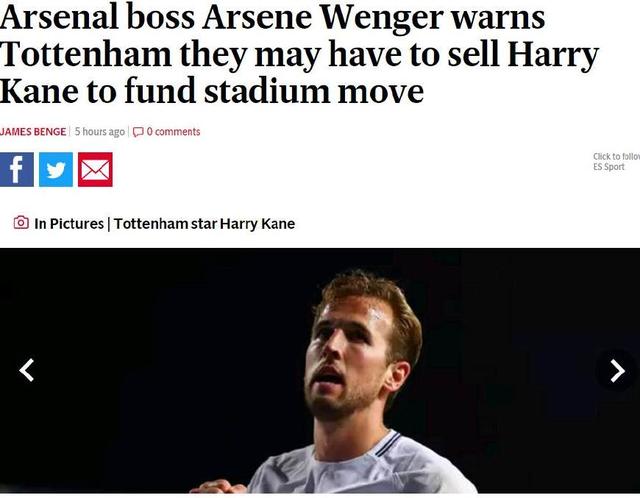Click the camera icon beside In Pictures
Screen dimensions: 640x498
(21, 223)
